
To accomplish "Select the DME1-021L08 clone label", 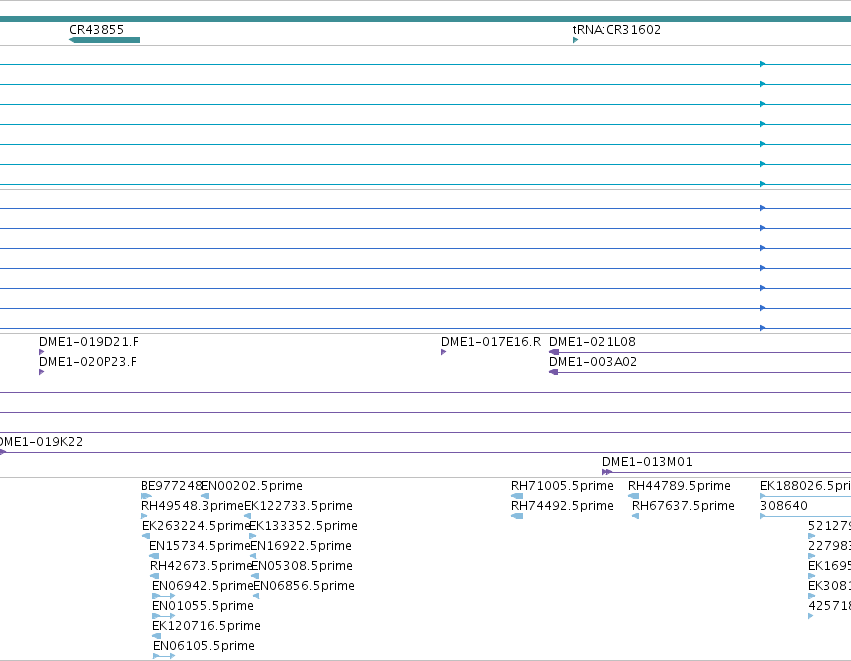I will tap(592, 342).
